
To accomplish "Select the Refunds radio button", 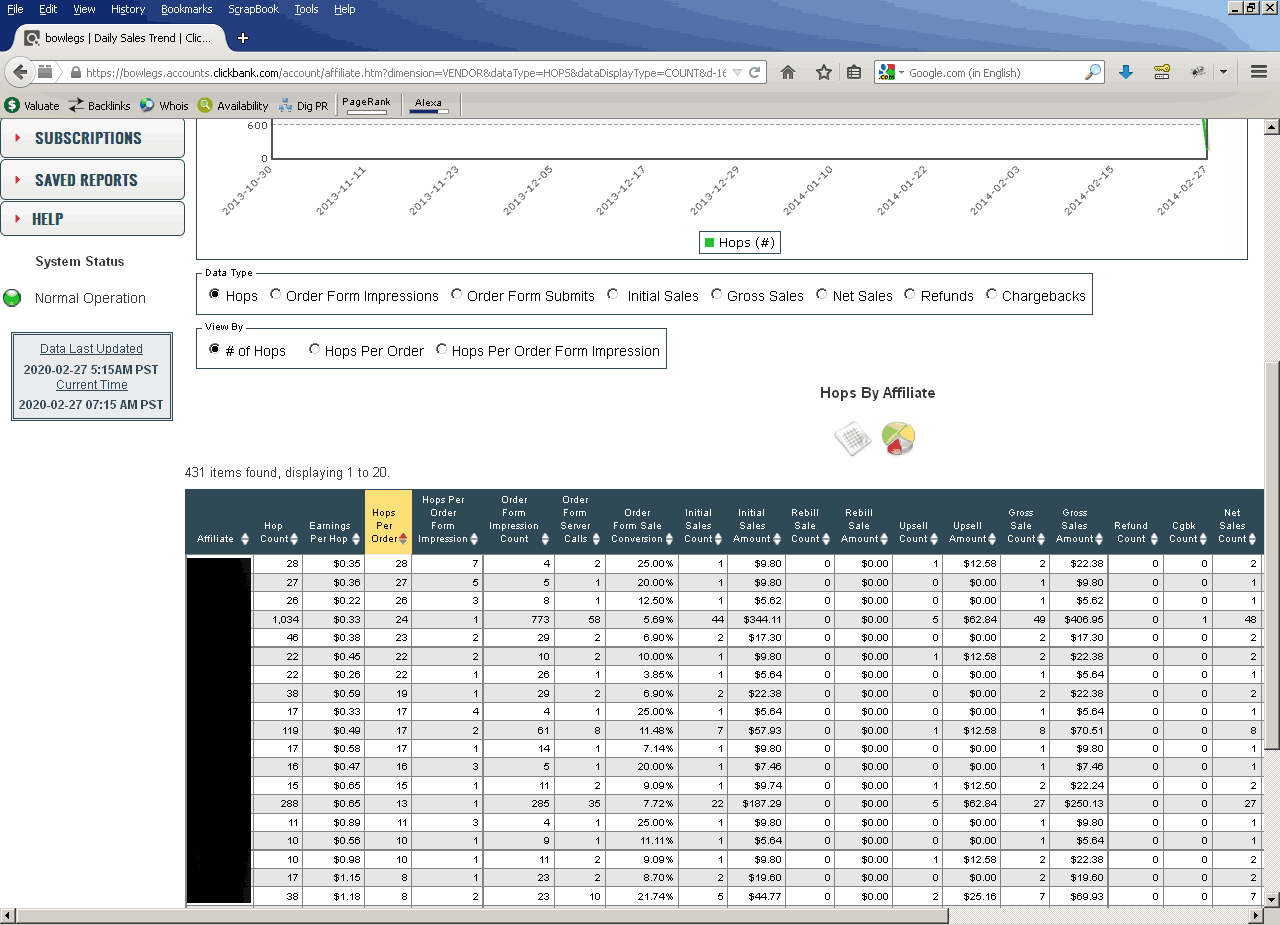I will pos(910,295).
